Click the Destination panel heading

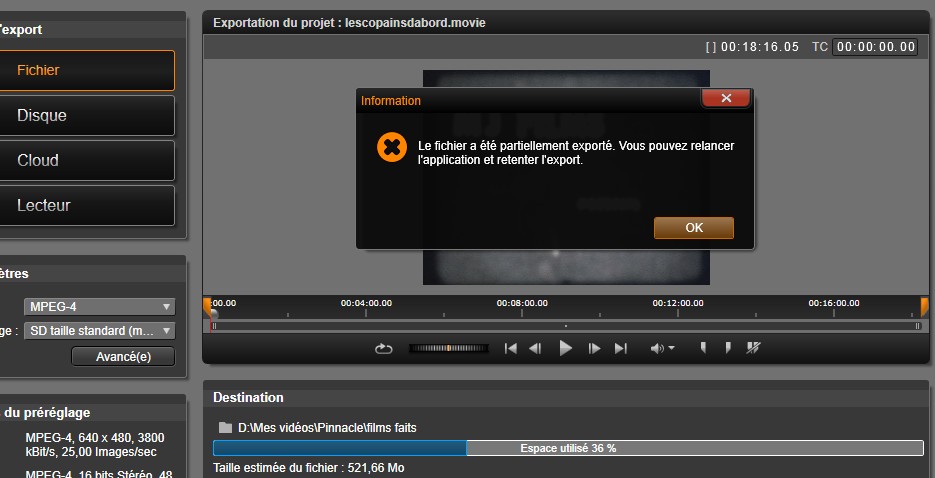(x=248, y=398)
